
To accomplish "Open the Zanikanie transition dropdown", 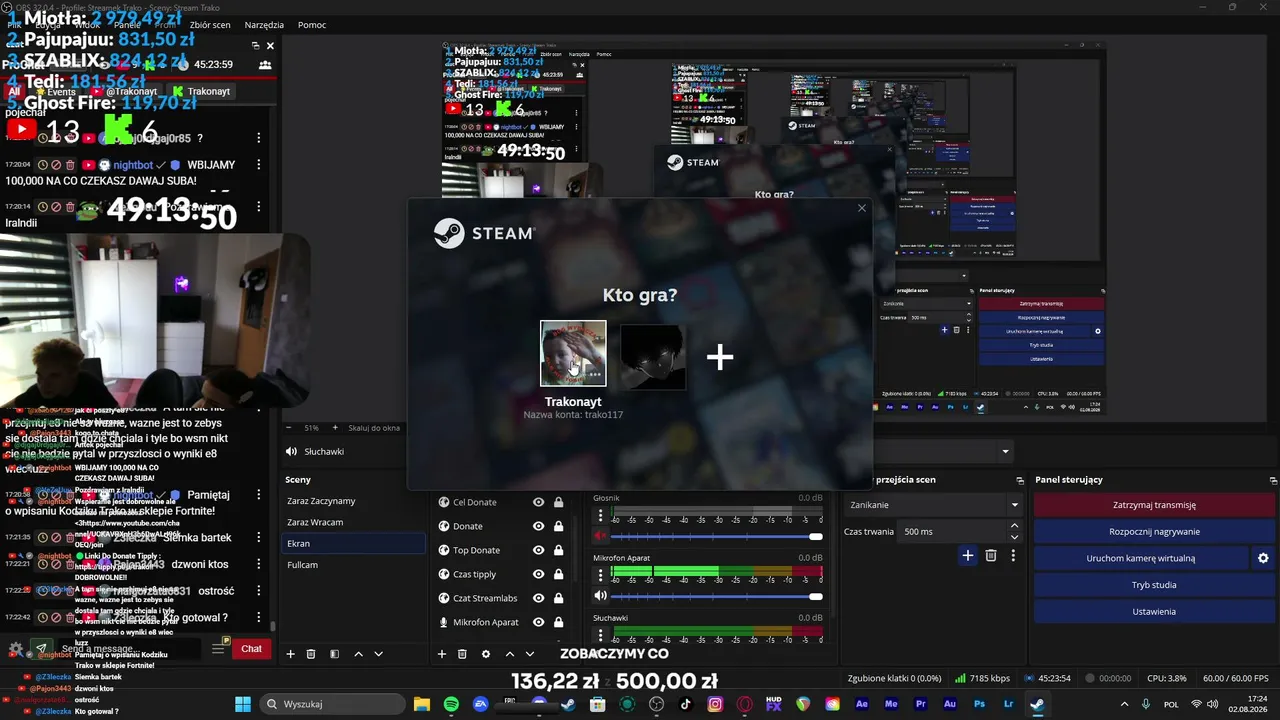I will pyautogui.click(x=933, y=505).
